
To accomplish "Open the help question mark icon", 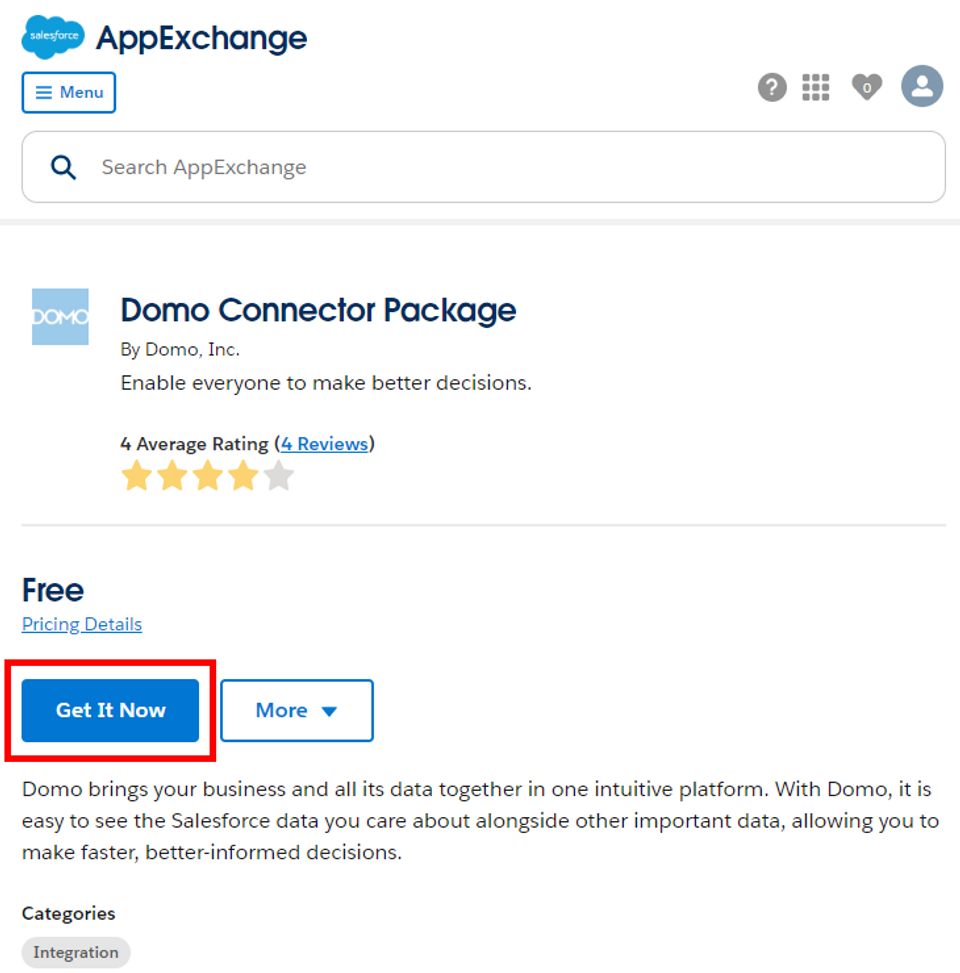I will 772,87.
